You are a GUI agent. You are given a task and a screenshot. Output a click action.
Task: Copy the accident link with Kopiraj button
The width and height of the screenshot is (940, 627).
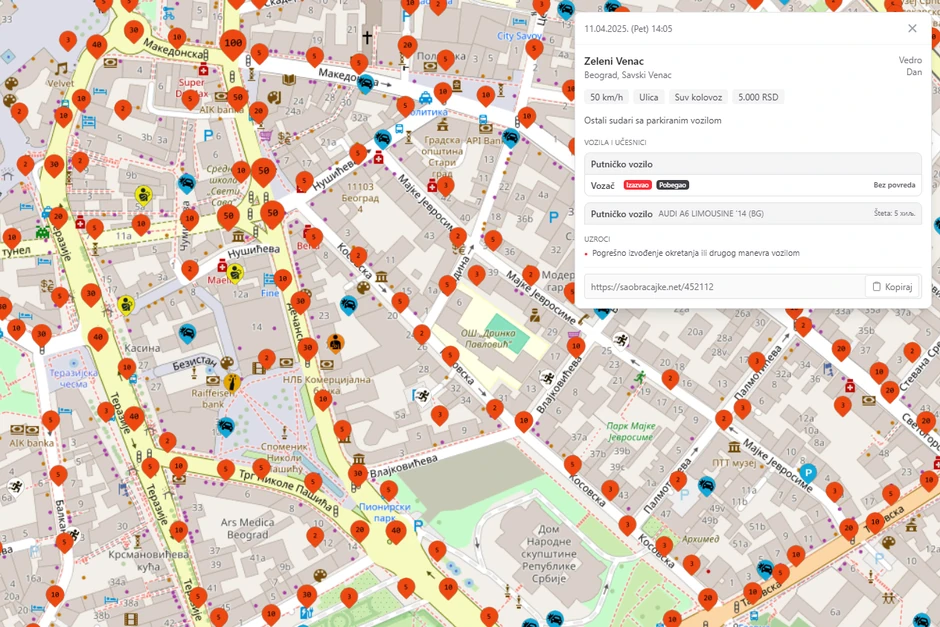[x=893, y=287]
